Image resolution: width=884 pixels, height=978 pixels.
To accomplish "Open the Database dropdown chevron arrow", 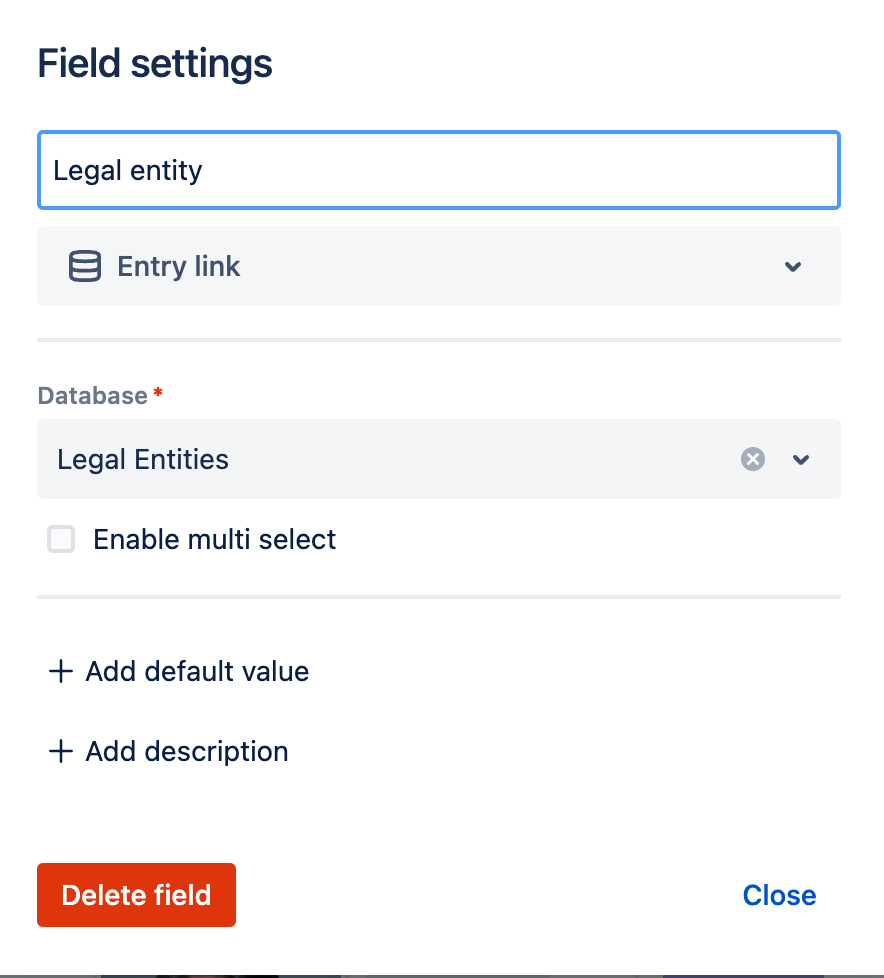I will coord(801,460).
